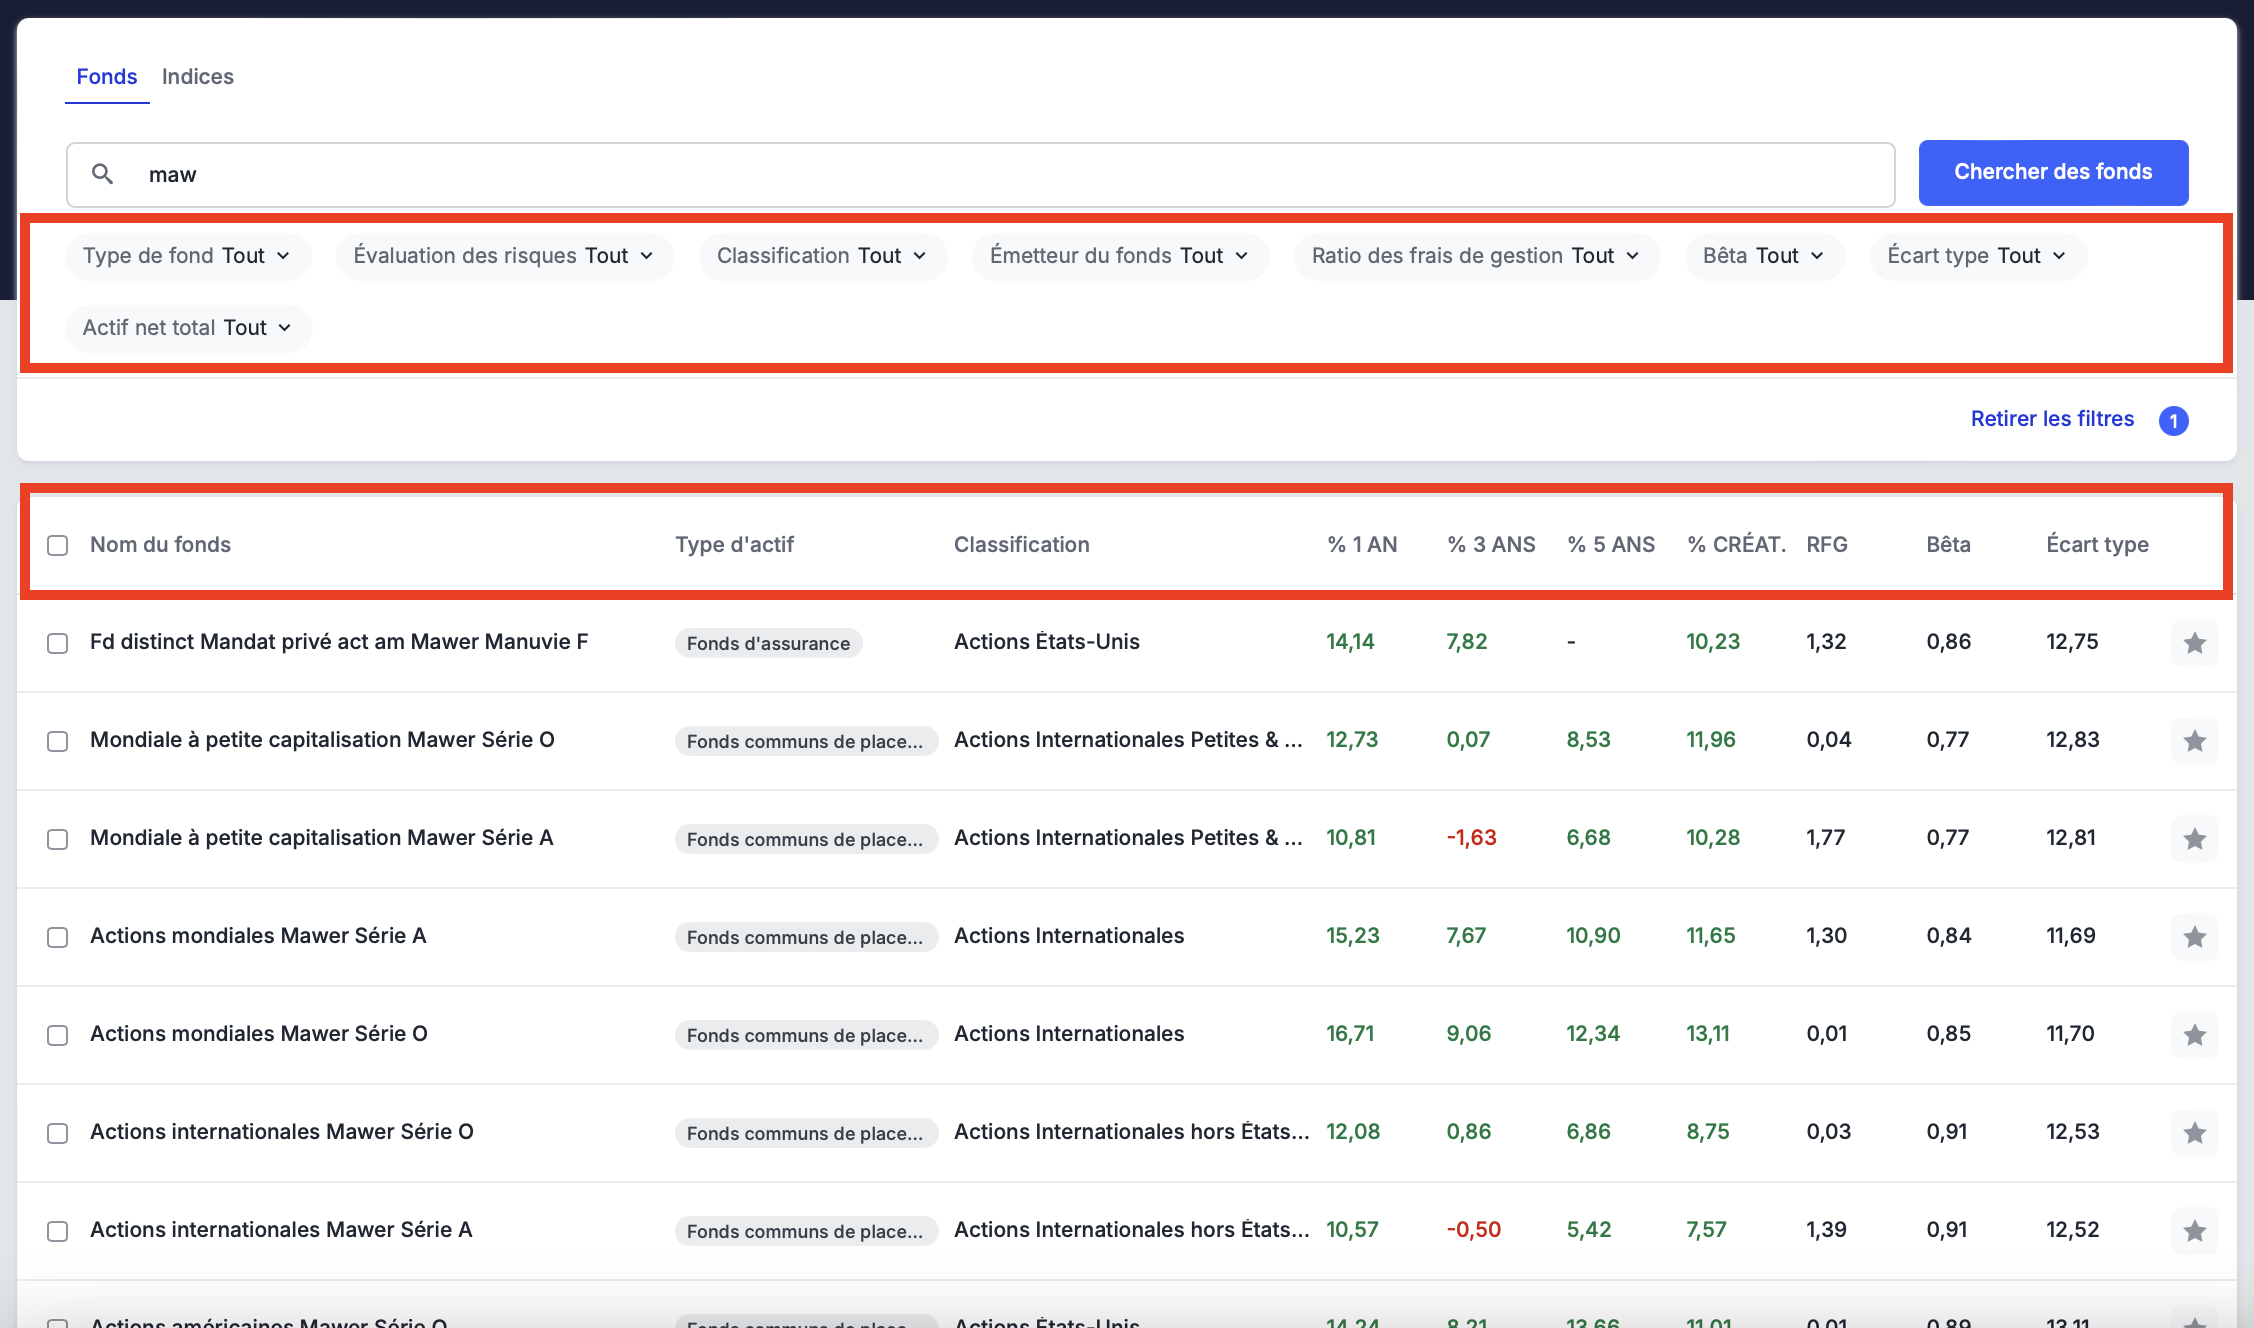Check Fd distinct Mandat privé Mawer Manuvie F
The height and width of the screenshot is (1328, 2254).
[58, 643]
